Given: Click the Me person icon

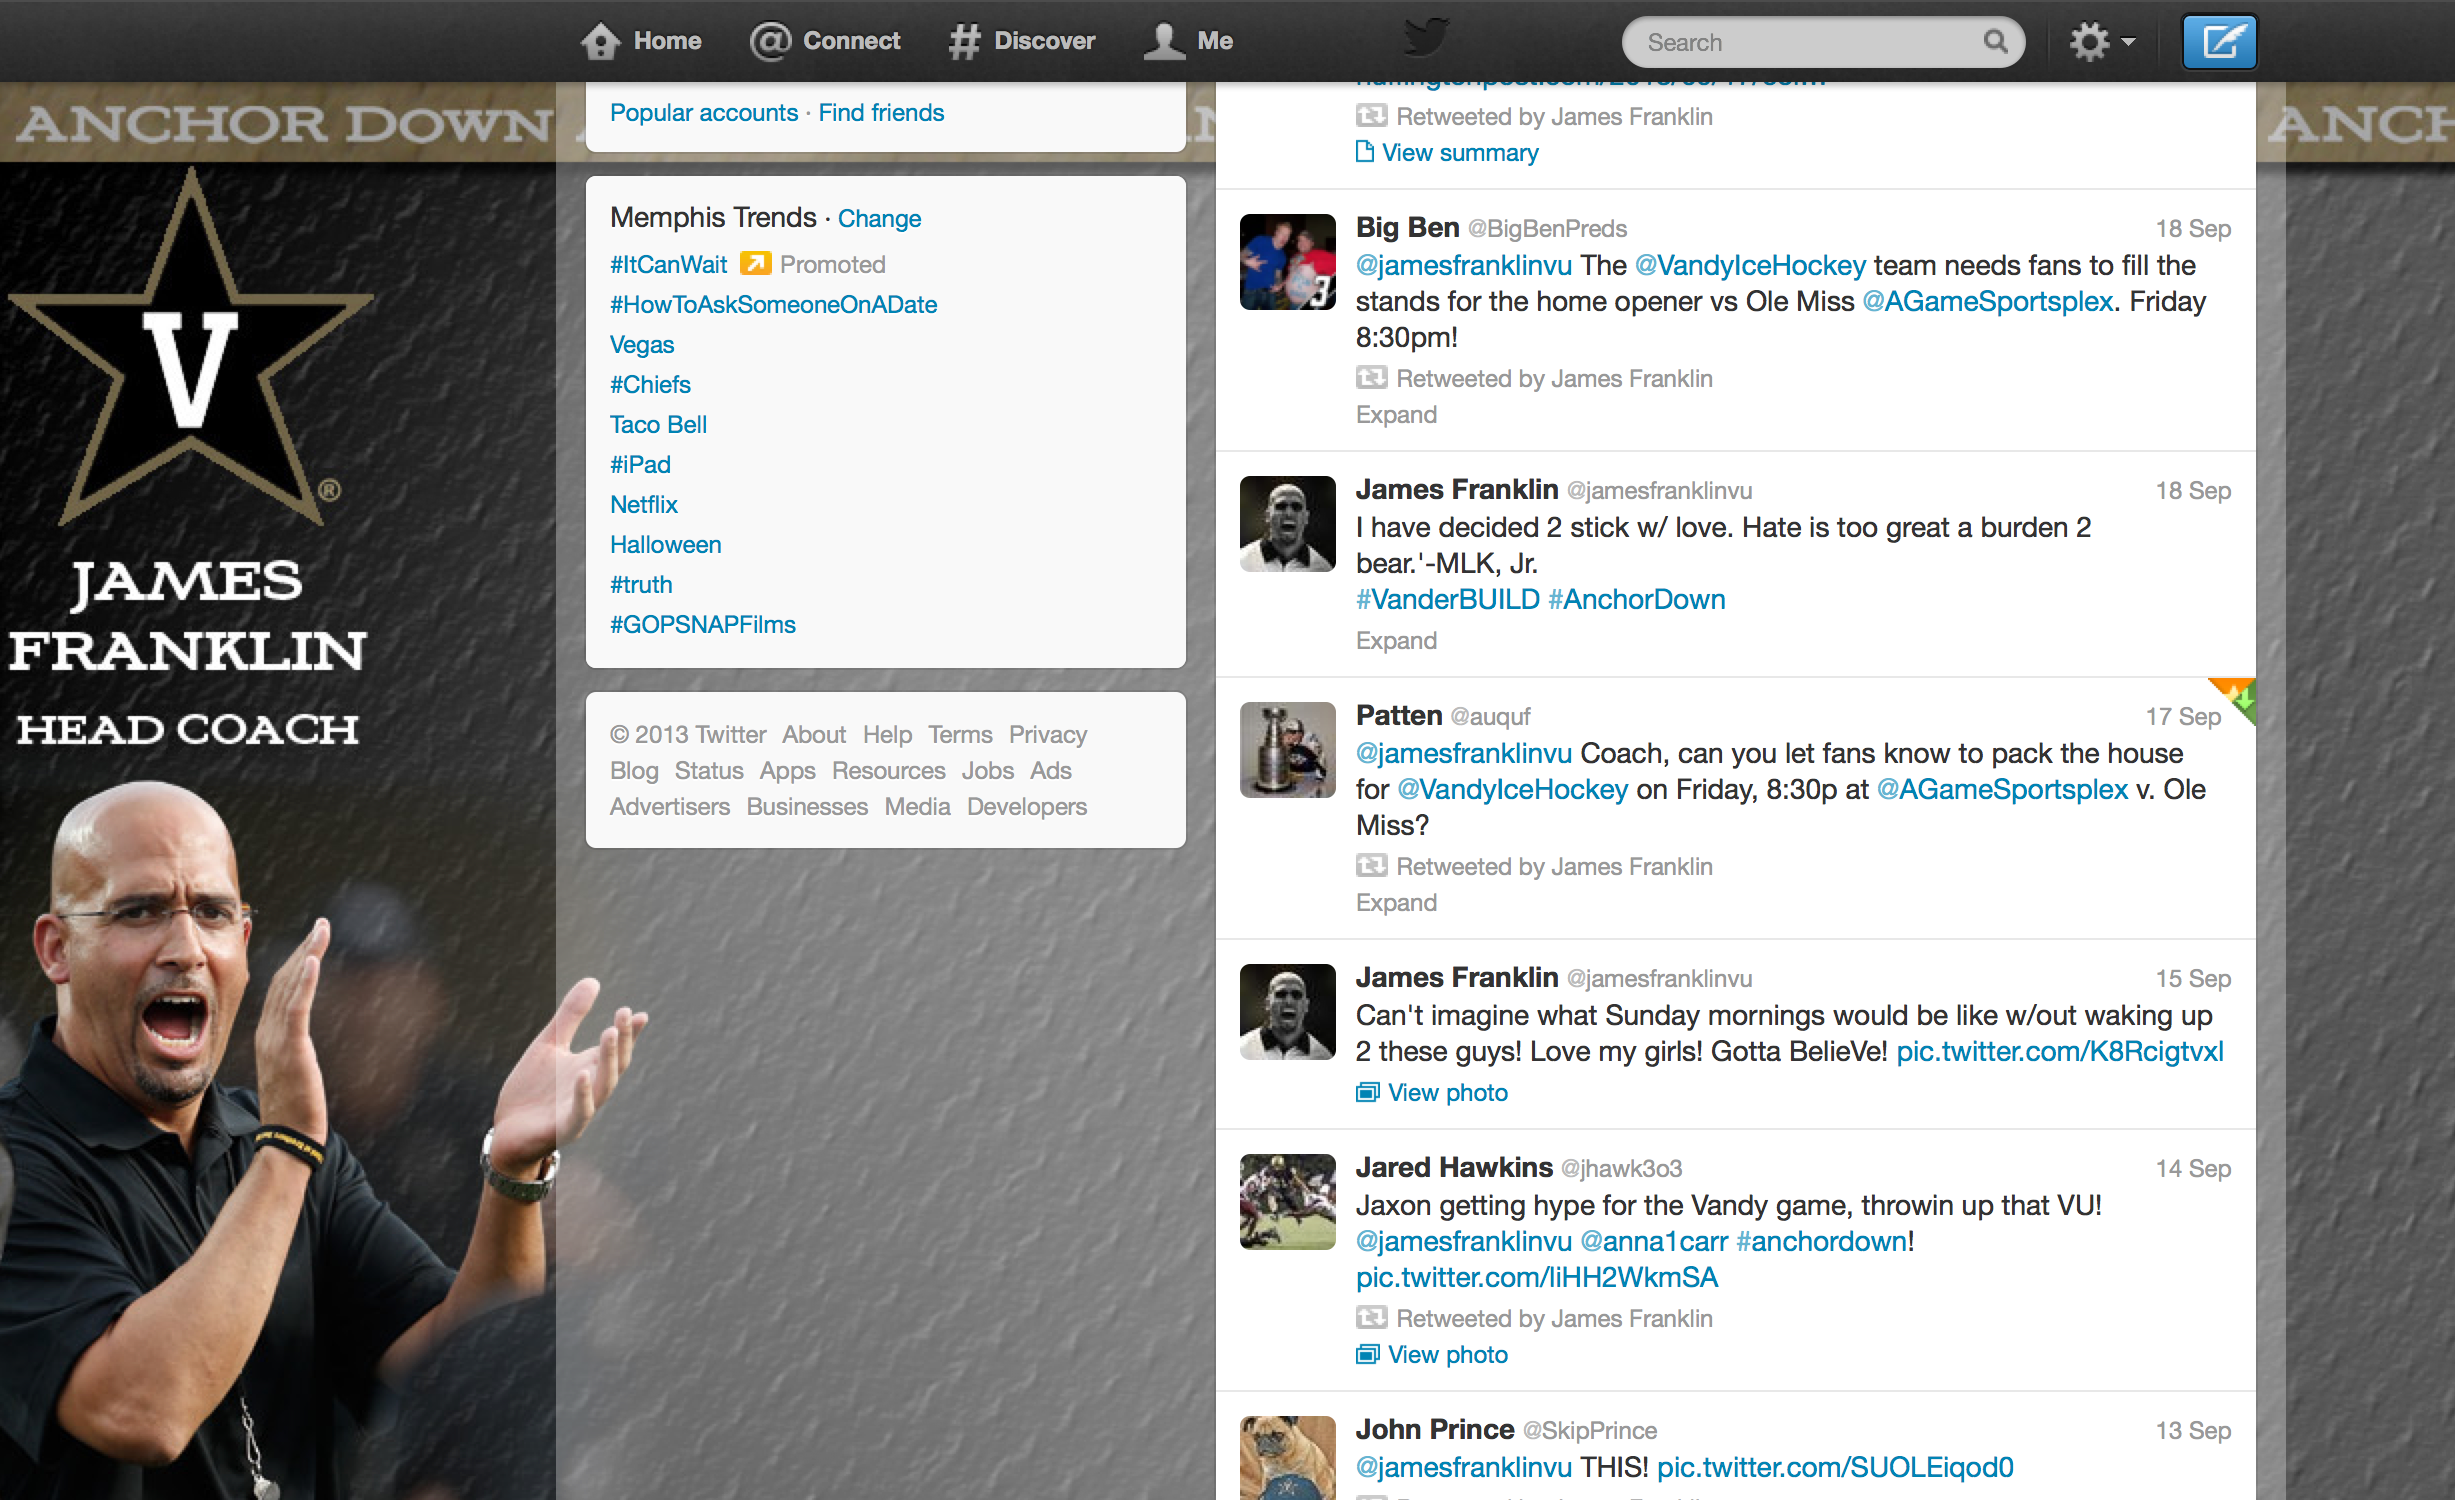Looking at the screenshot, I should click(x=1164, y=41).
